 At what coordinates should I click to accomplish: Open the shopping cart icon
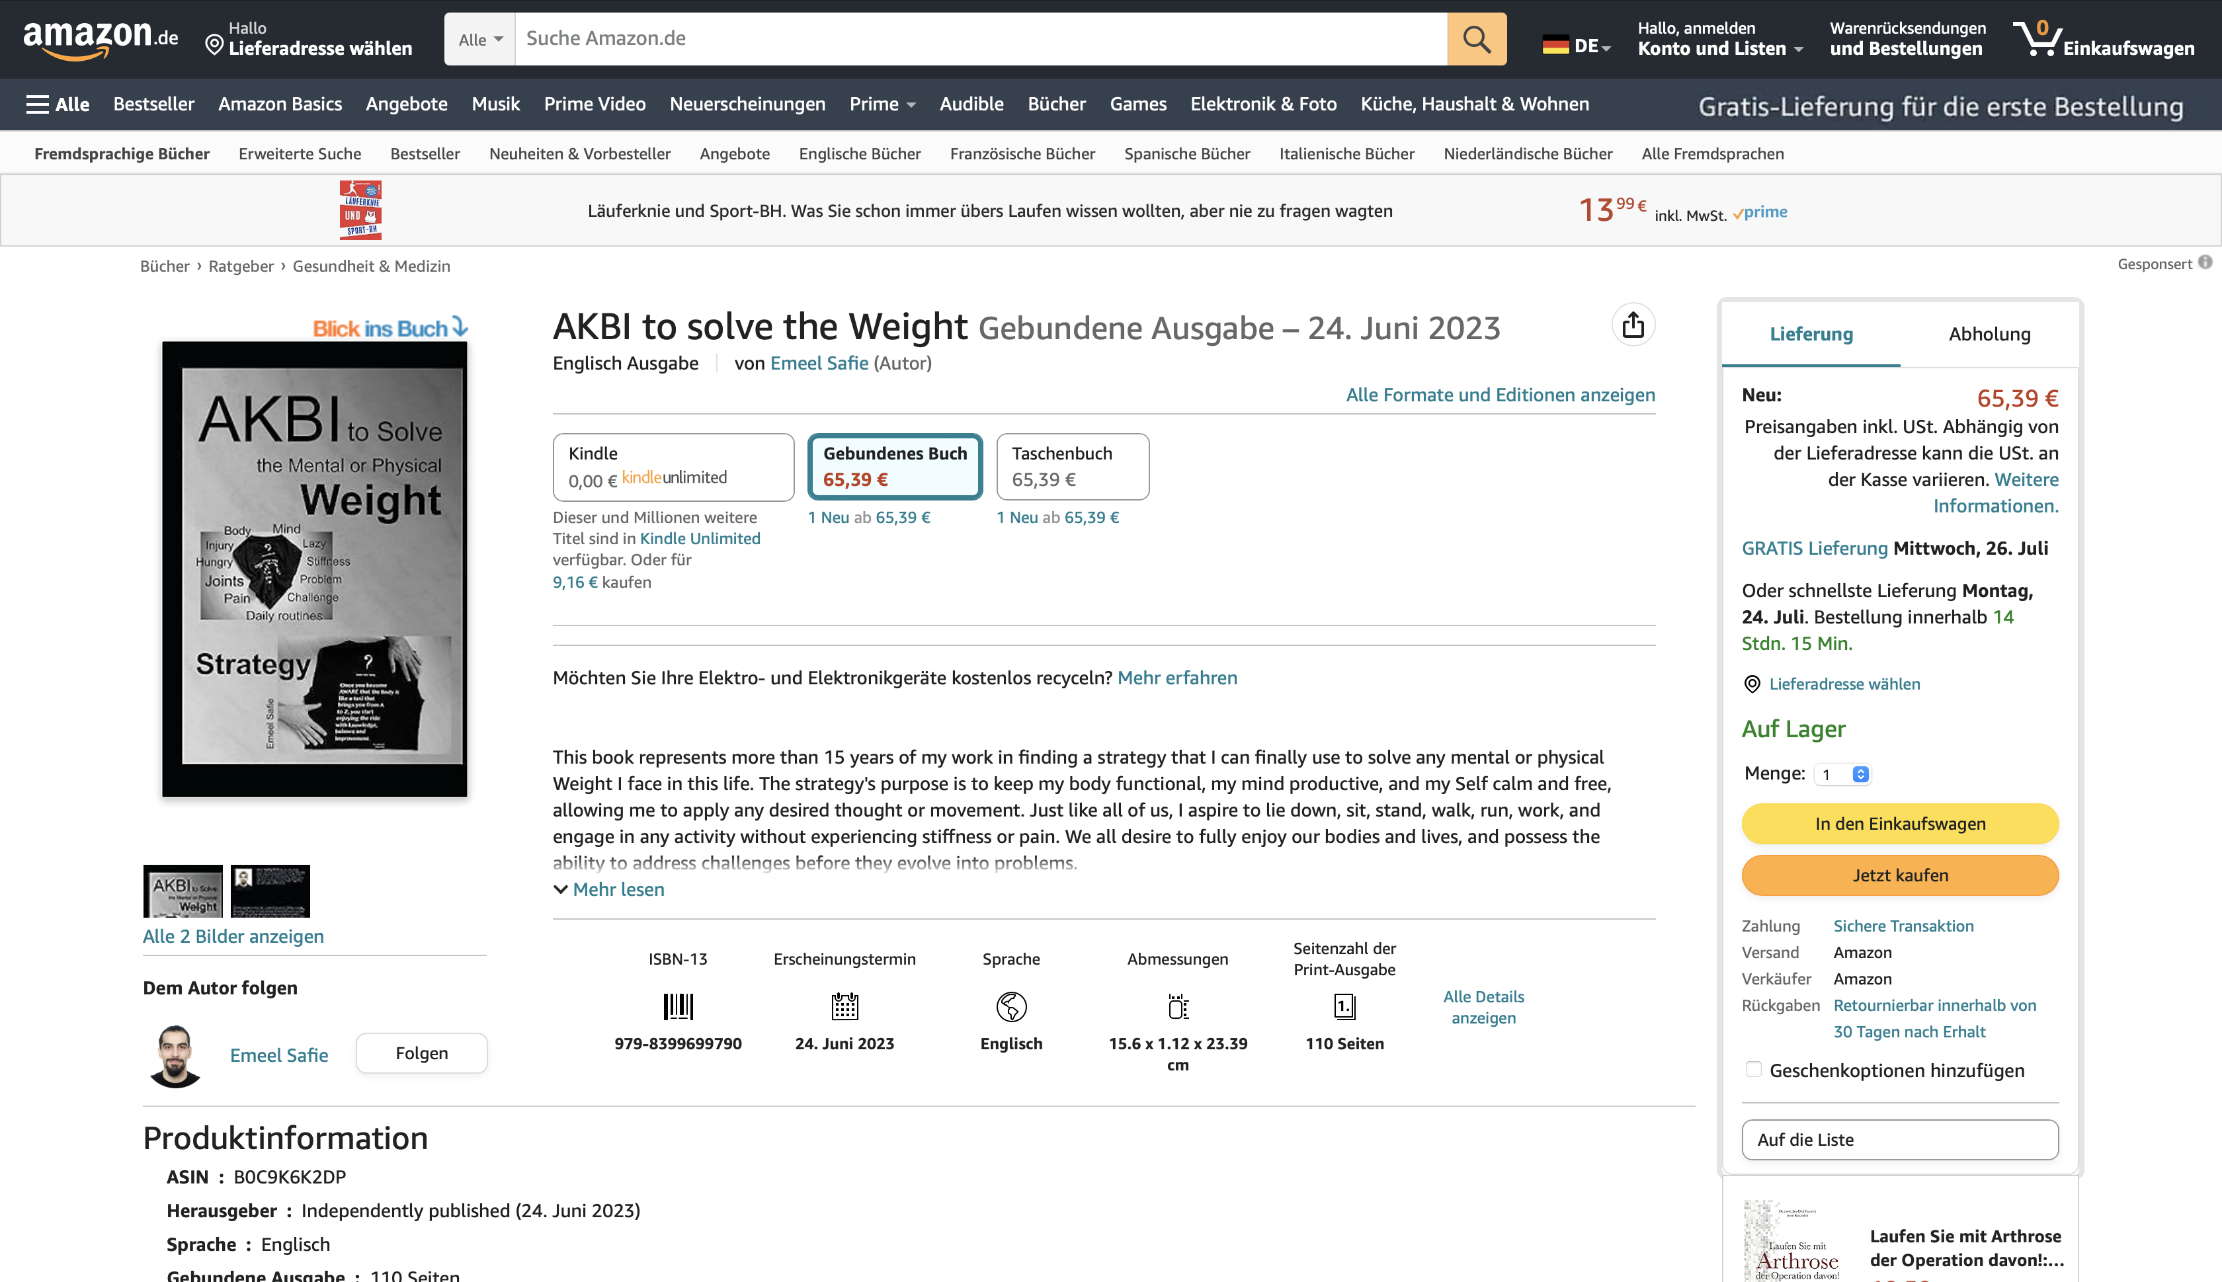(2037, 38)
